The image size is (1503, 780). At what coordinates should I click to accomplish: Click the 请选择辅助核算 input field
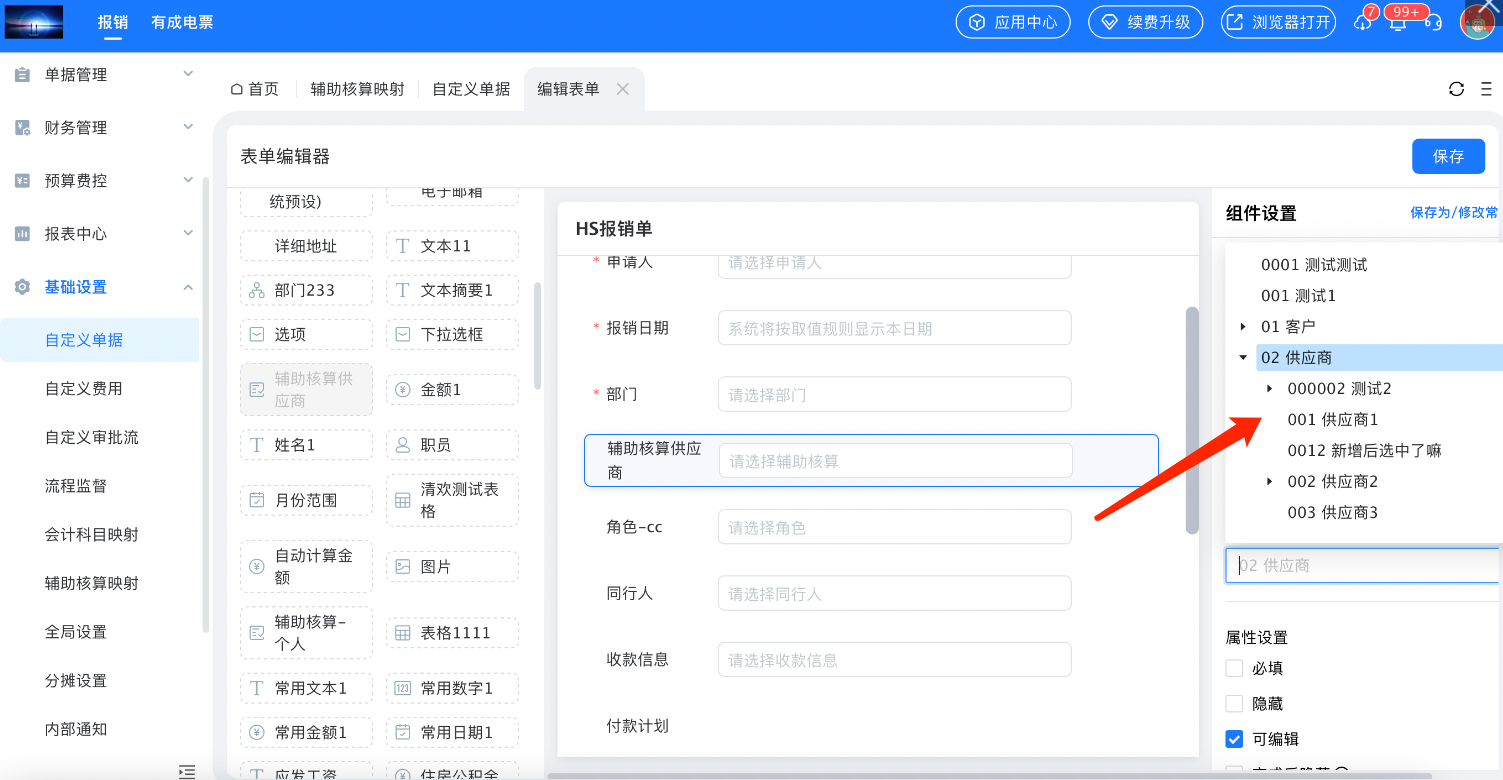point(895,461)
